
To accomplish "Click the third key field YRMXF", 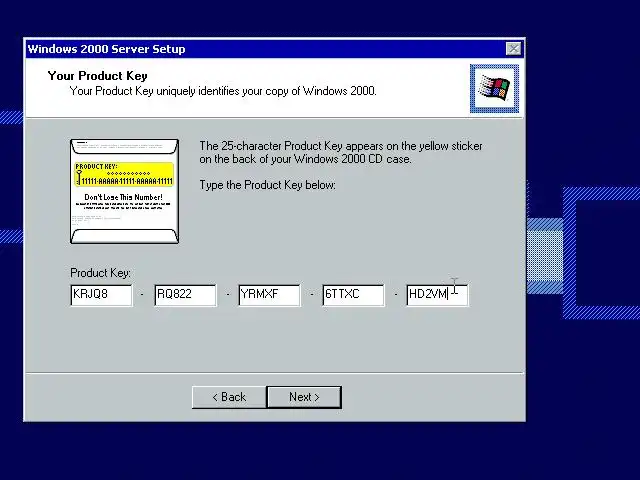I will [x=269, y=295].
